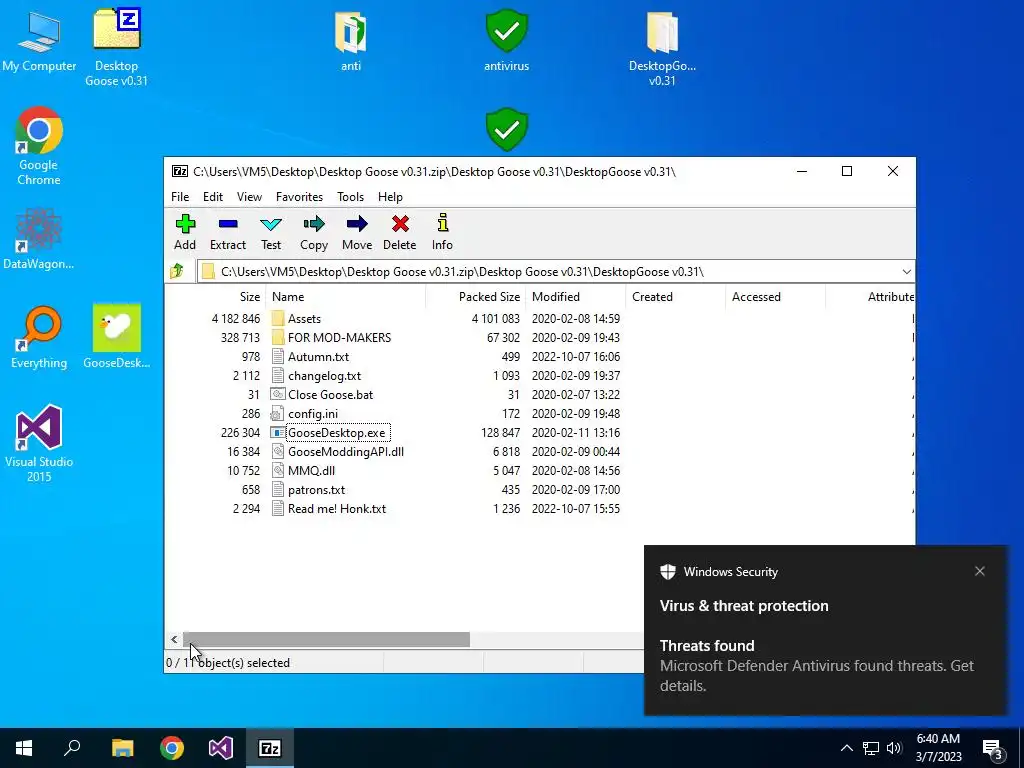Open the View menu
1024x768 pixels.
[249, 197]
